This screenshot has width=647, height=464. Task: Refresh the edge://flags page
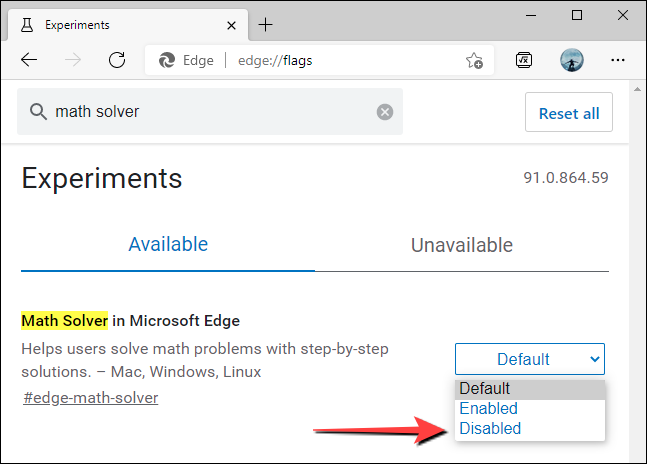pos(115,60)
